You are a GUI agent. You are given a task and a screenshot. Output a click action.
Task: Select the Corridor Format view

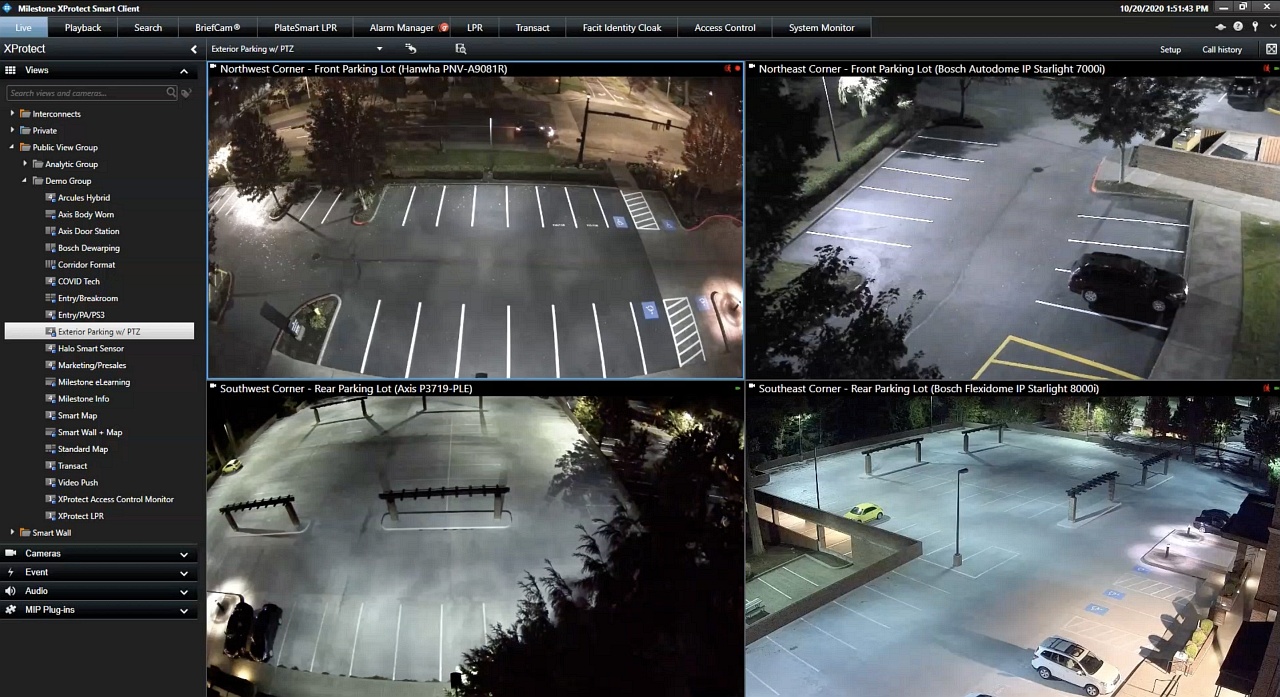click(87, 265)
